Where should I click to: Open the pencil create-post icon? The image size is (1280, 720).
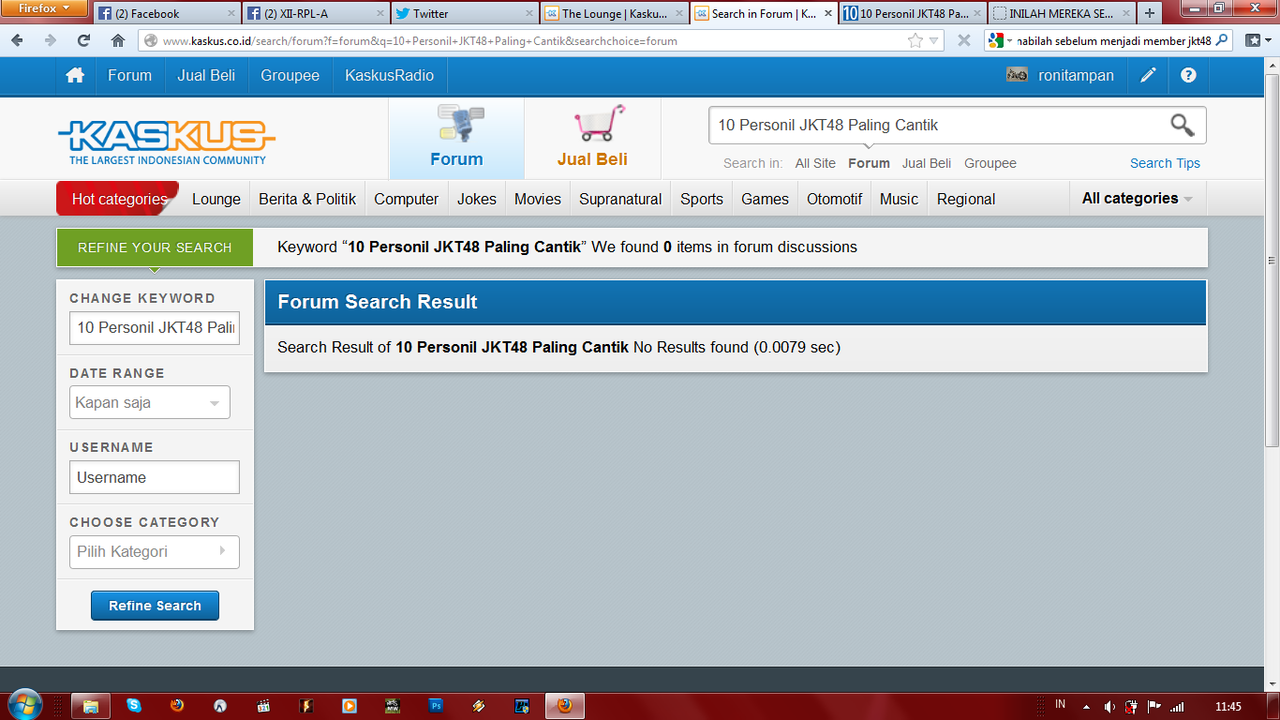(1148, 76)
